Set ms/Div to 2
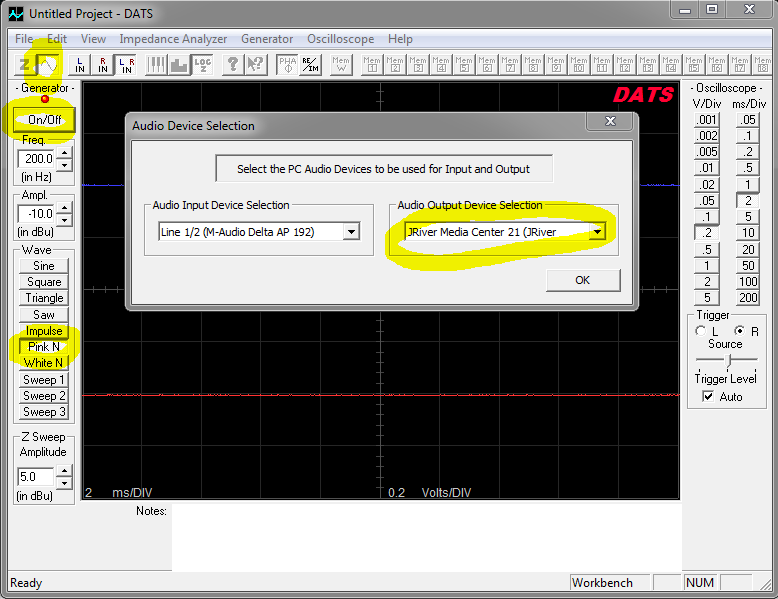This screenshot has width=778, height=599. (748, 200)
